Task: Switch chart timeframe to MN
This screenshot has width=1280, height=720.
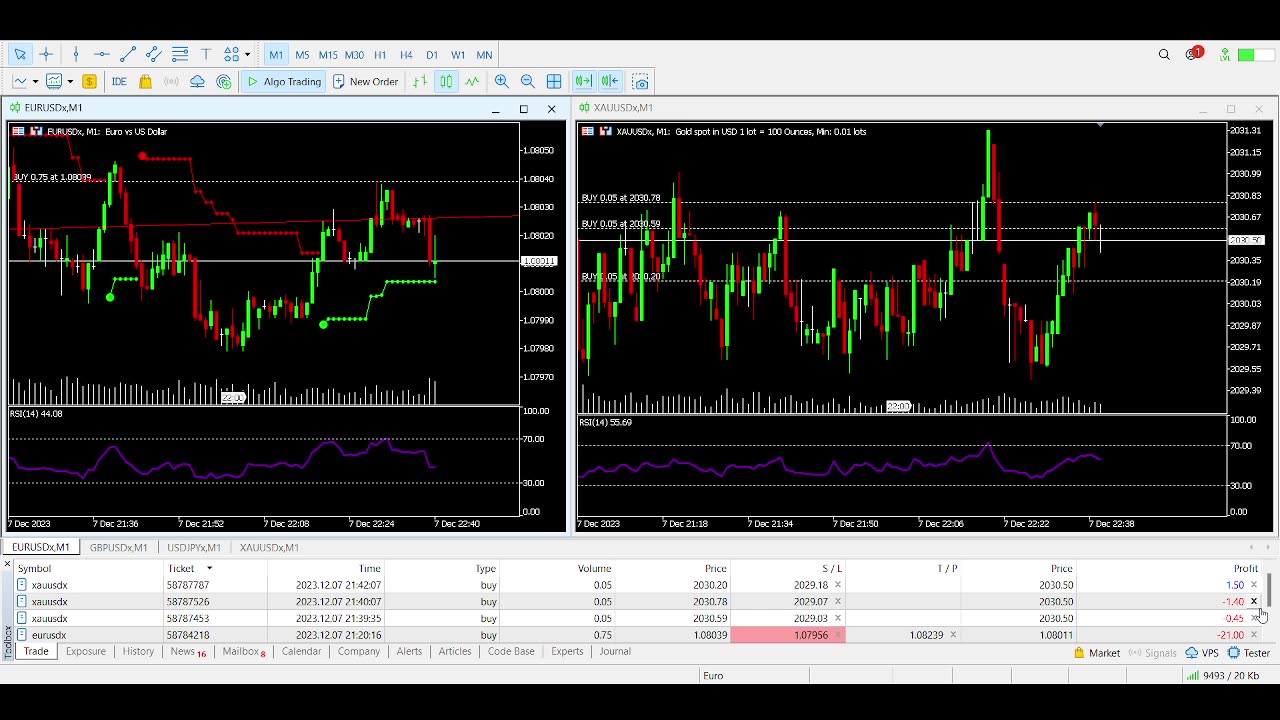Action: pyautogui.click(x=484, y=55)
